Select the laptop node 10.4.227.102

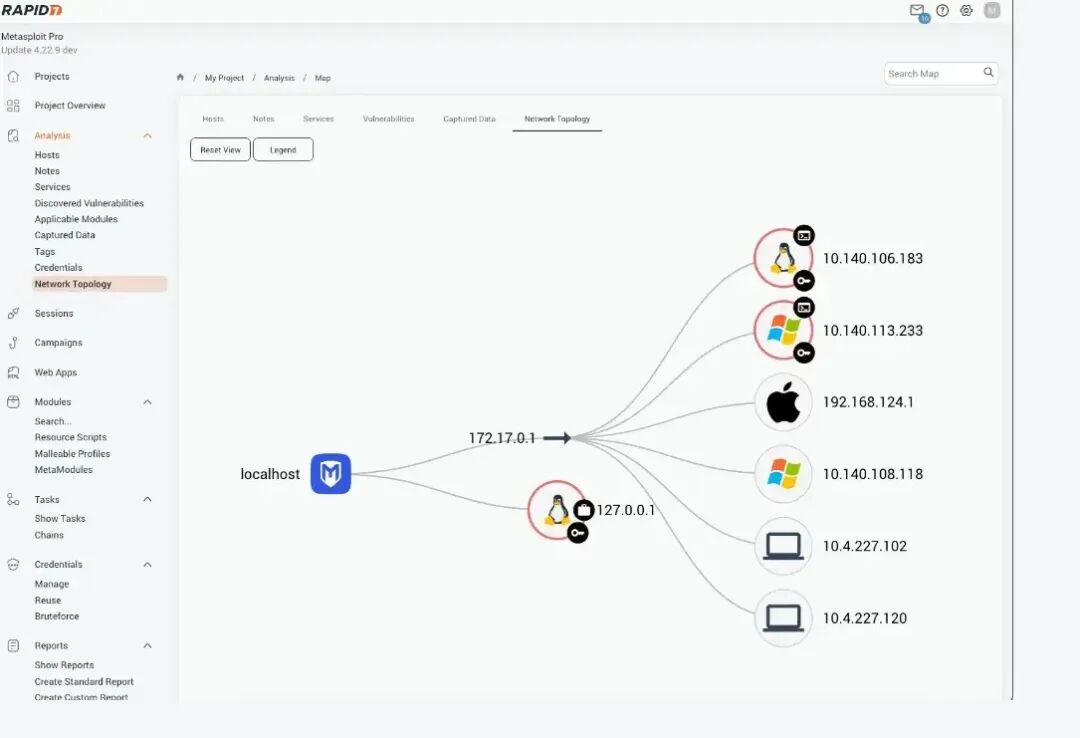pos(783,546)
